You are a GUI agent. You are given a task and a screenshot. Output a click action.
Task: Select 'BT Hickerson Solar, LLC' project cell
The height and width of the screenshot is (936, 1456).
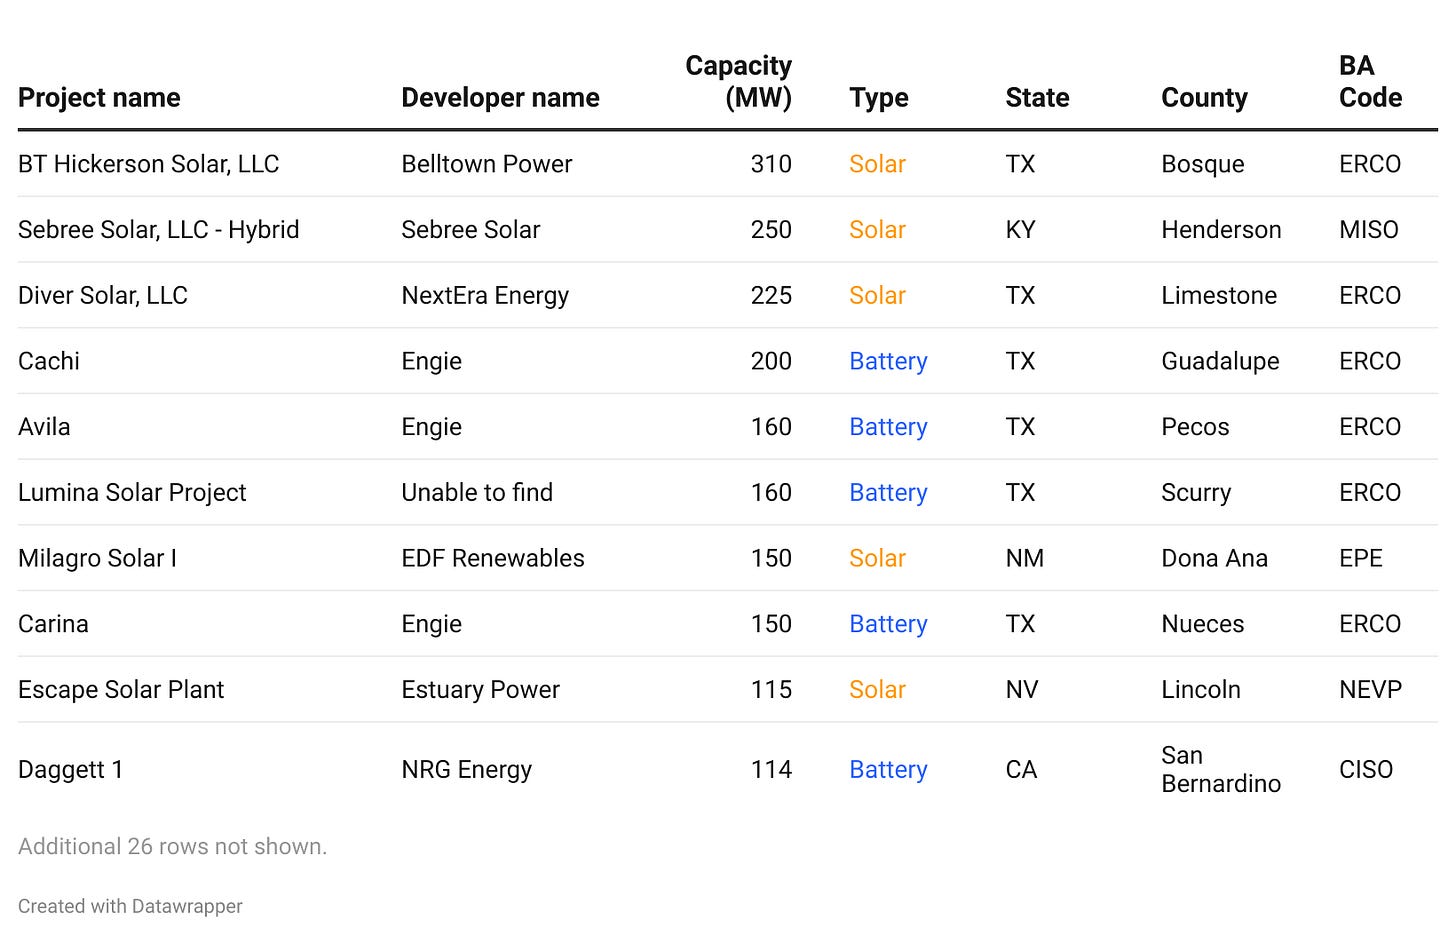[x=148, y=164]
